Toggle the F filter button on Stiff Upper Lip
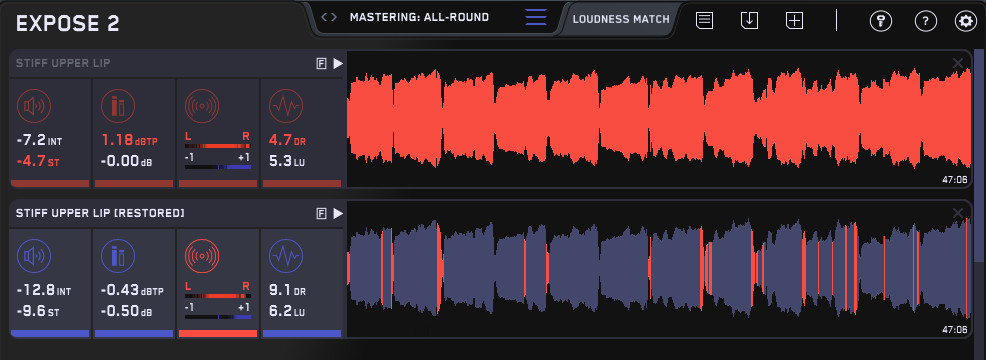This screenshot has height=360, width=986. tap(321, 64)
